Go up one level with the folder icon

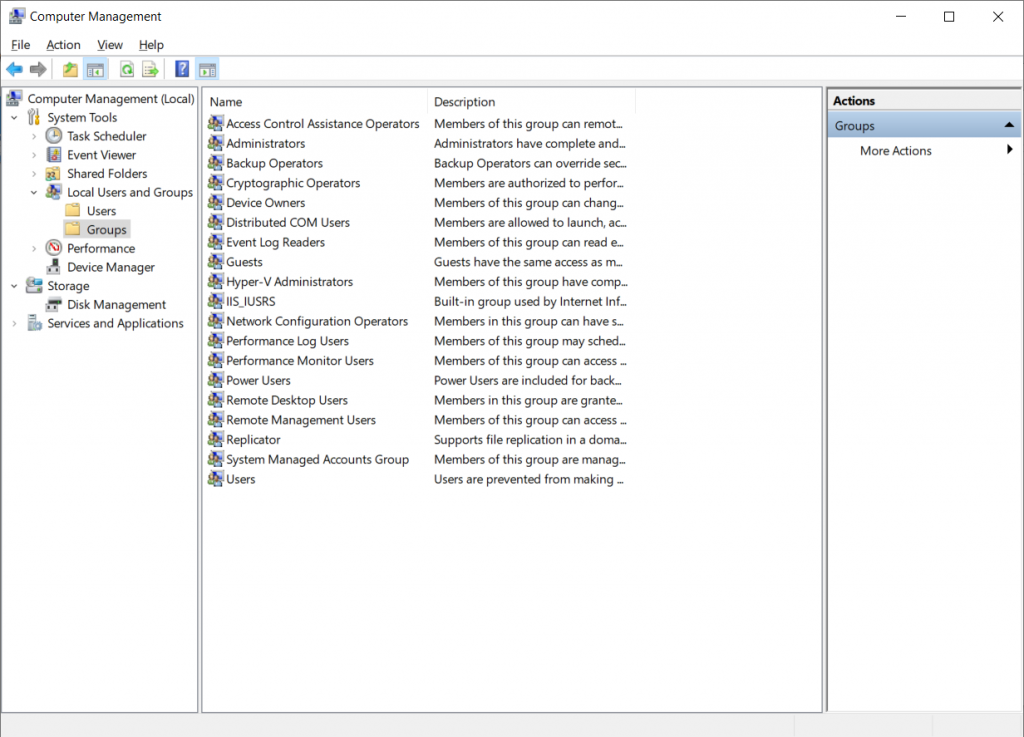71,69
